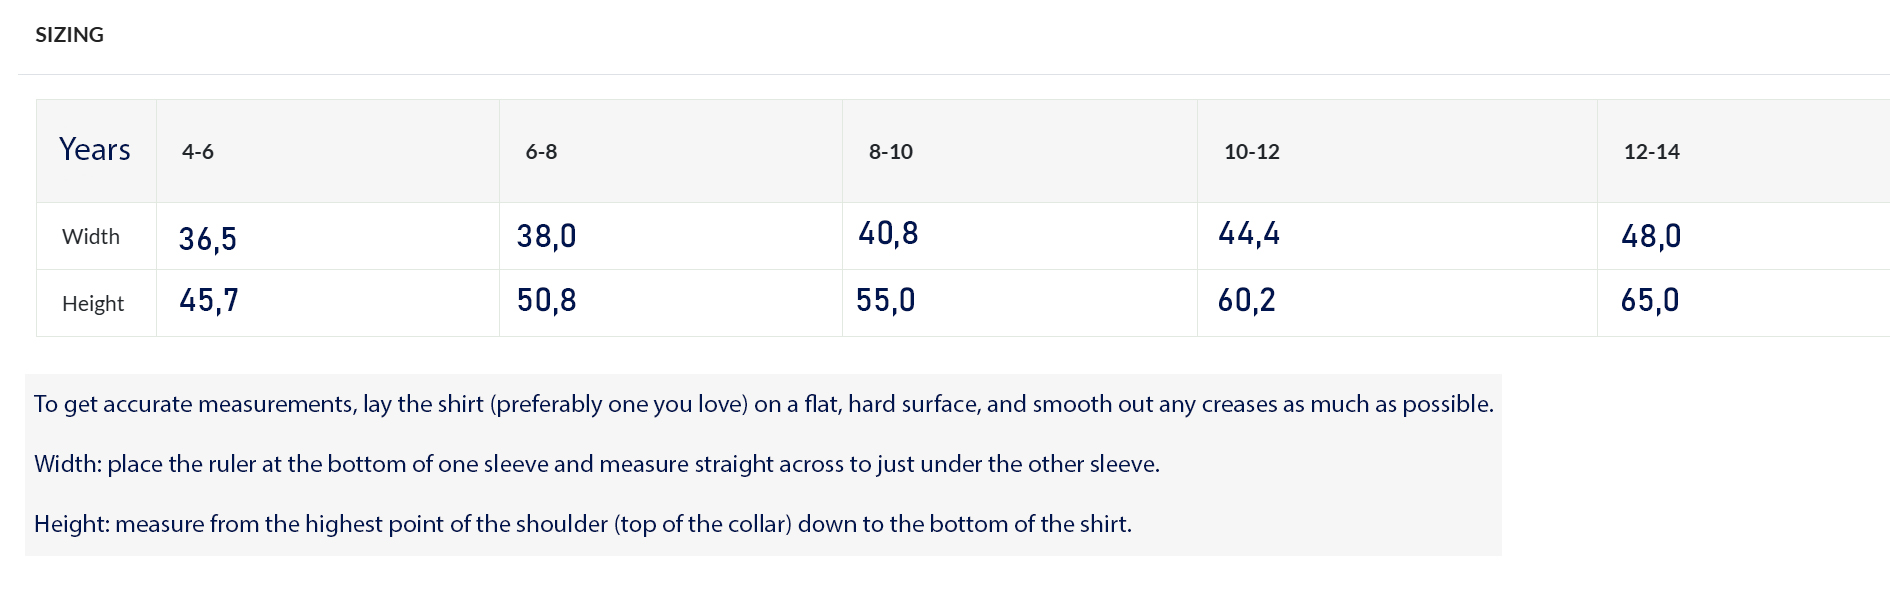Click height value 45,7
Viewport: 1890px width, 591px height.
(209, 300)
